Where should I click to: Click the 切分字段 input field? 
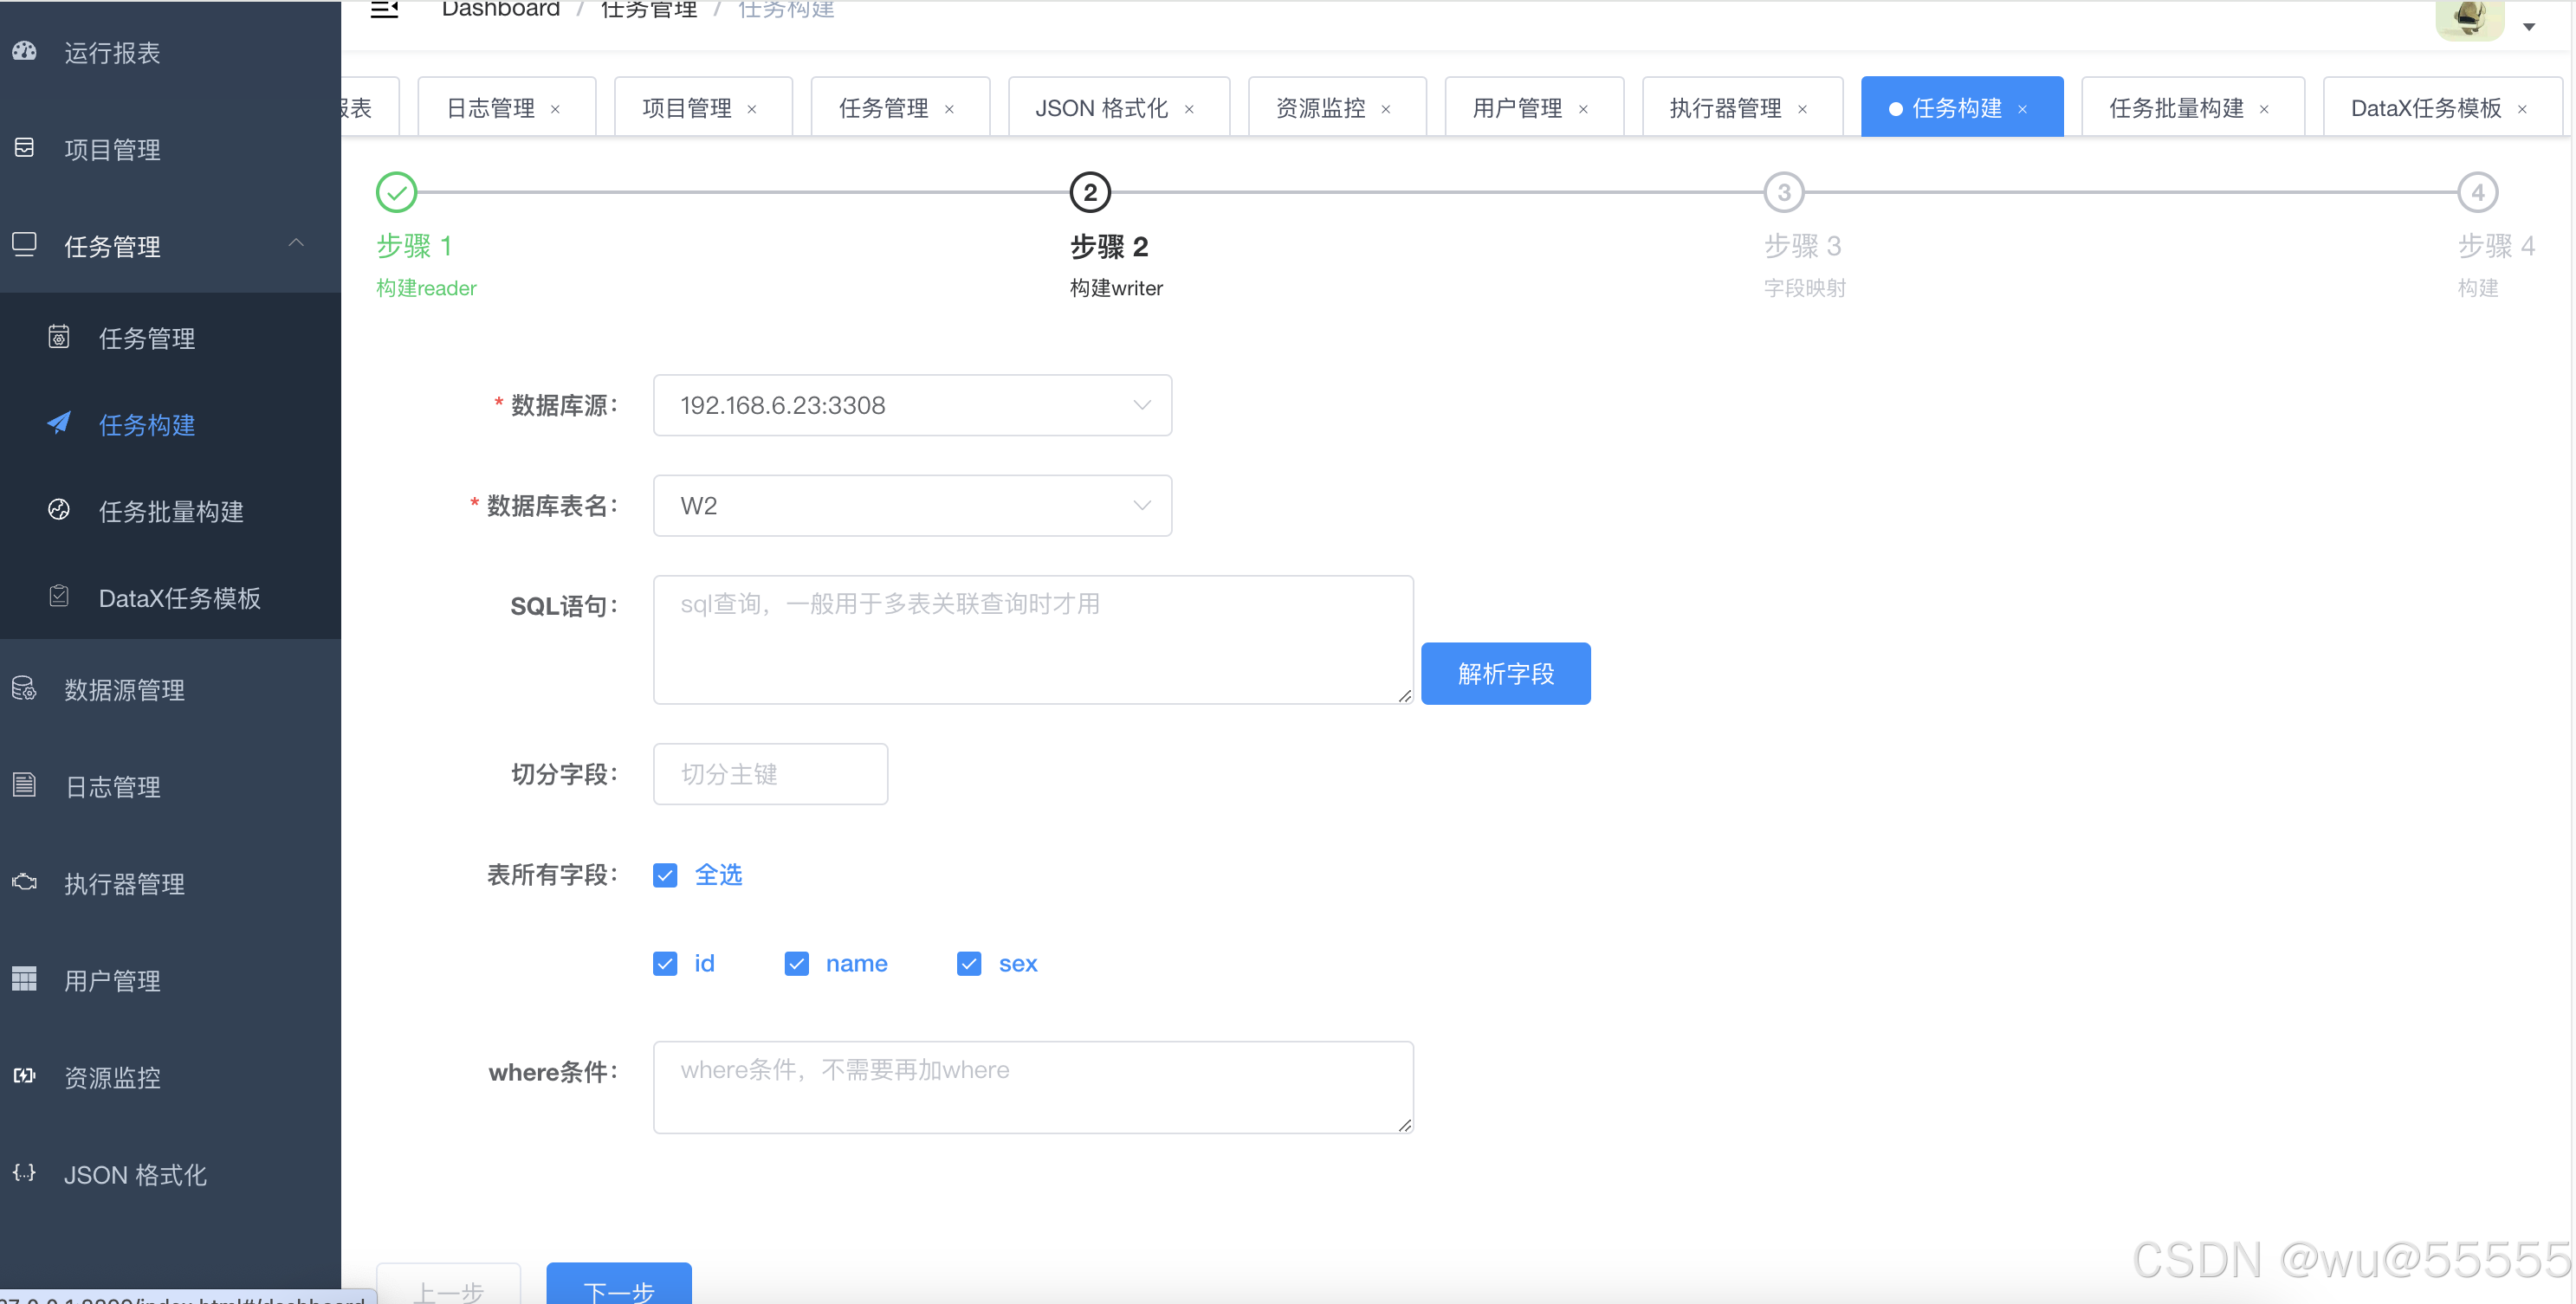(770, 774)
